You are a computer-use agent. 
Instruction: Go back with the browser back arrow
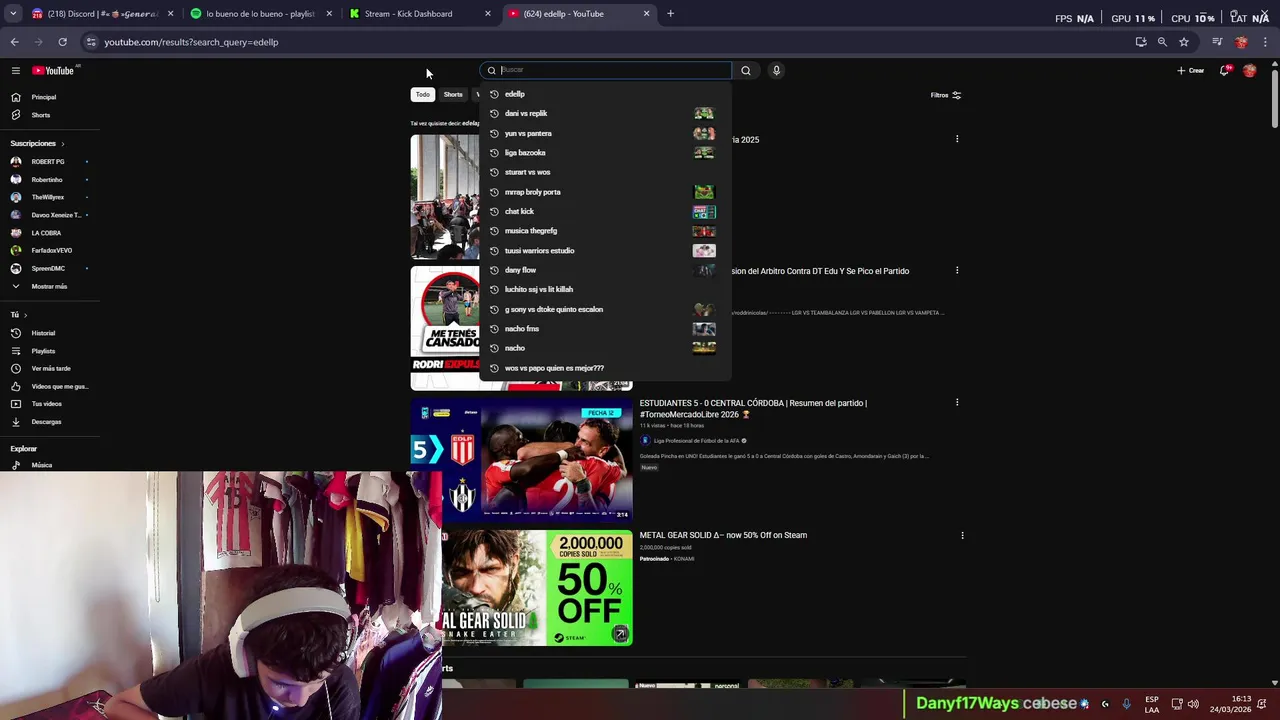pyautogui.click(x=14, y=42)
